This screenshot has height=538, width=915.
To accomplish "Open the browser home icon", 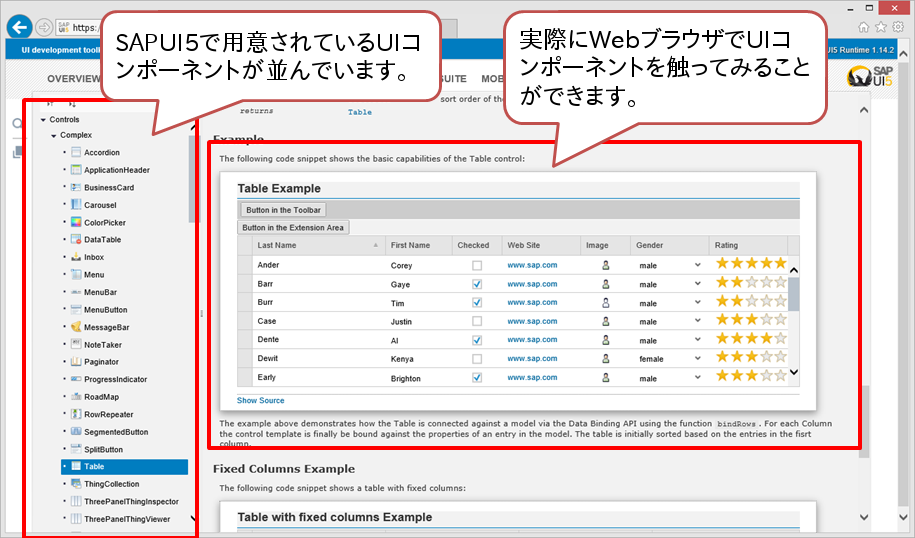I will pos(864,27).
